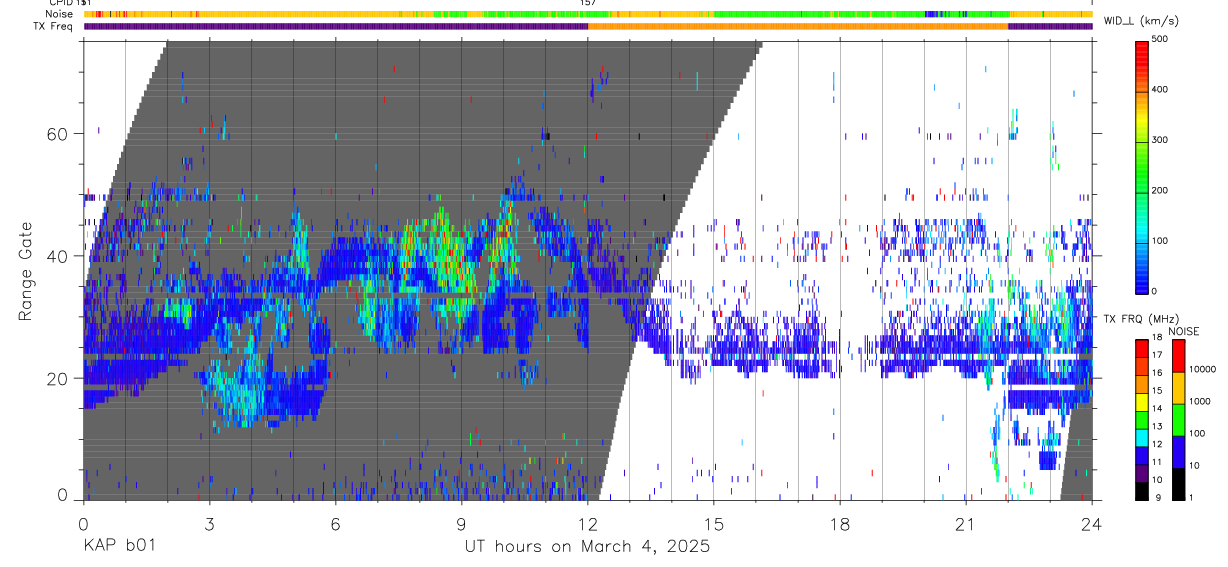Click the 'NOISE' legend title
The height and width of the screenshot is (567, 1228).
(1184, 332)
